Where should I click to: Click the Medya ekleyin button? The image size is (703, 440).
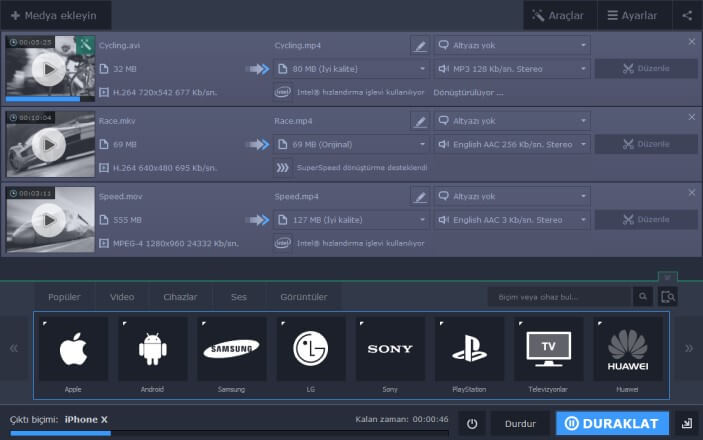point(56,15)
